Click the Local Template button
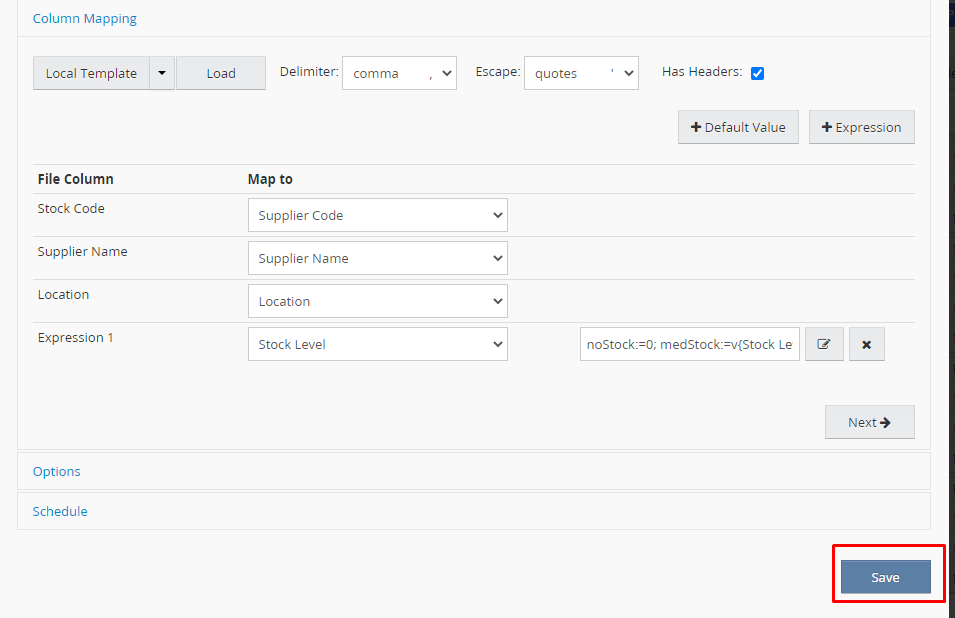 point(91,73)
